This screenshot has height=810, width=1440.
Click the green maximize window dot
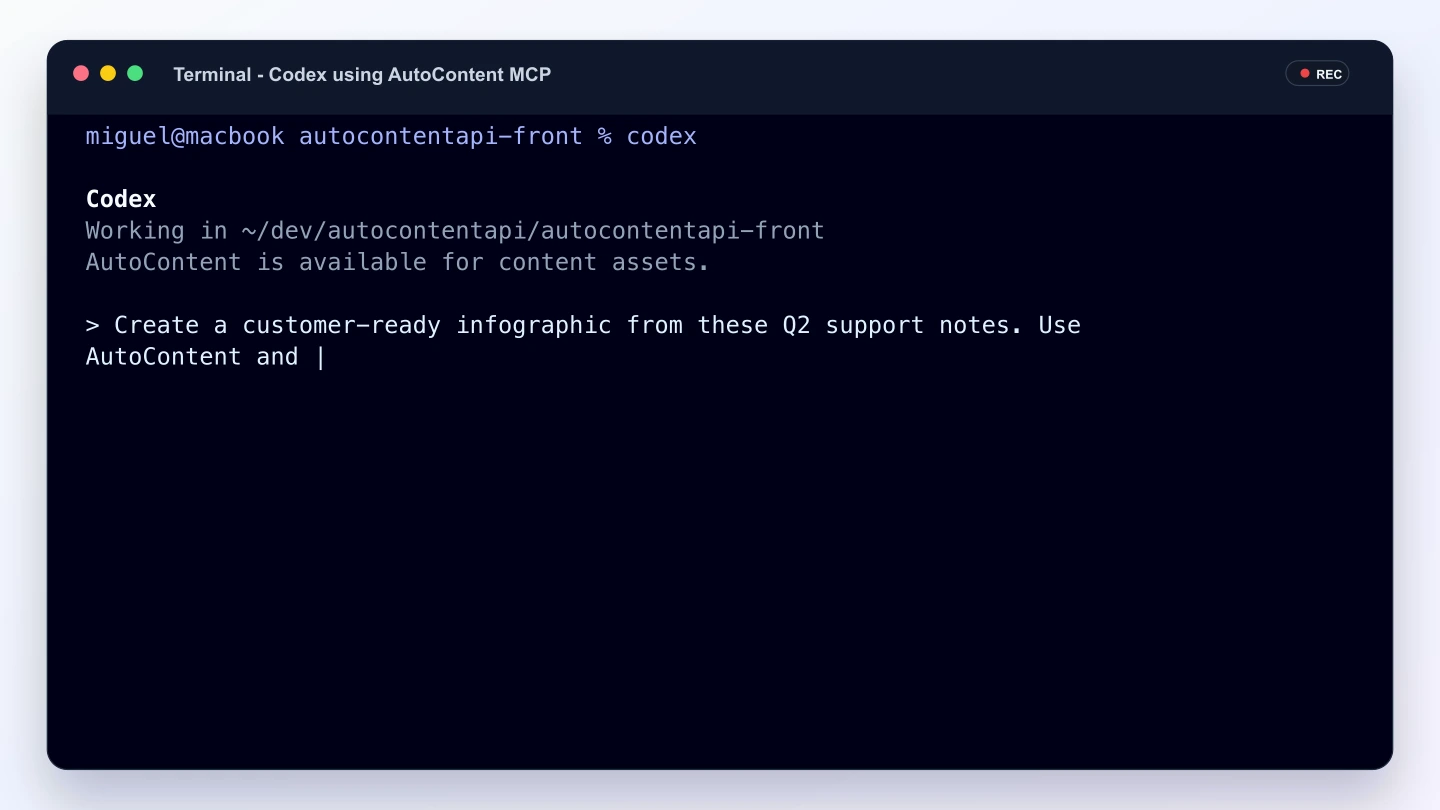point(135,74)
